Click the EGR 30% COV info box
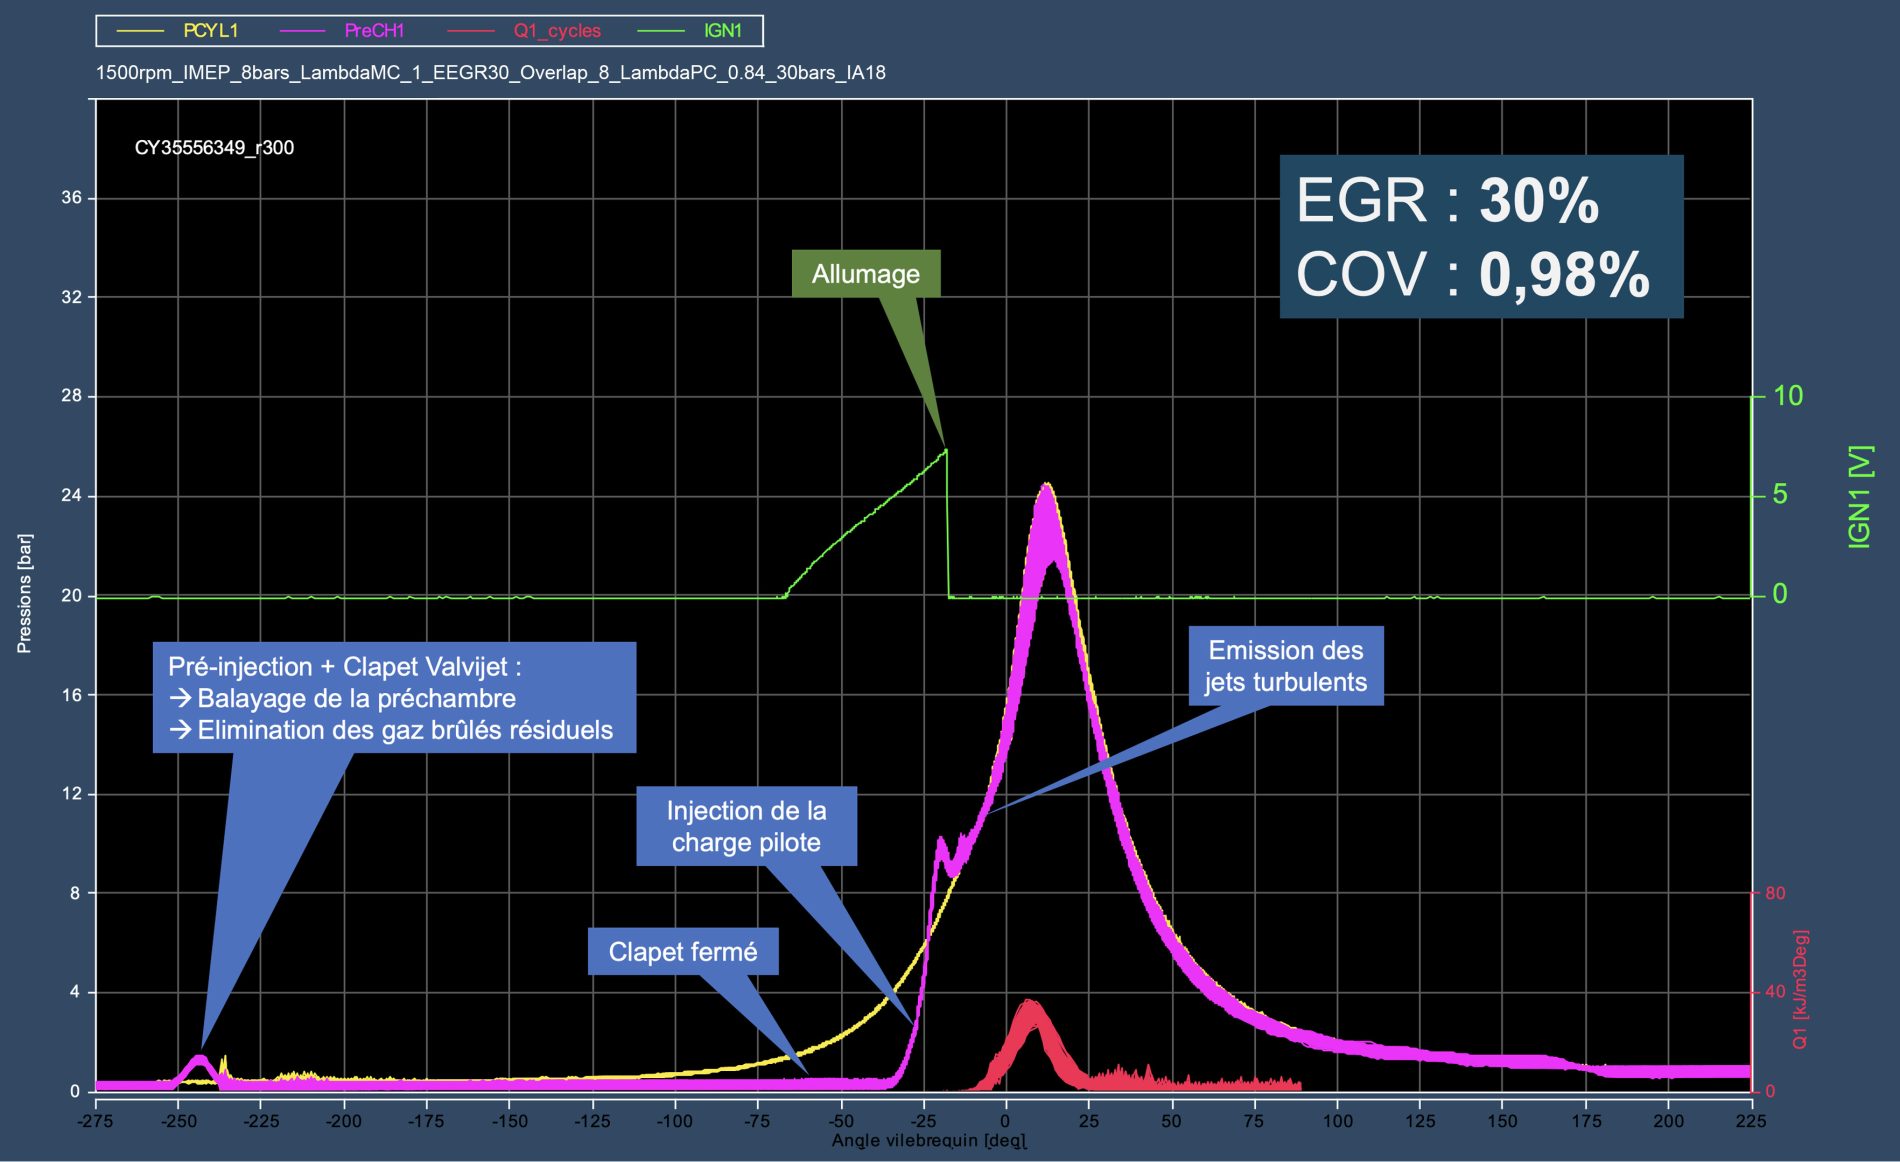1900x1162 pixels. pyautogui.click(x=1480, y=237)
